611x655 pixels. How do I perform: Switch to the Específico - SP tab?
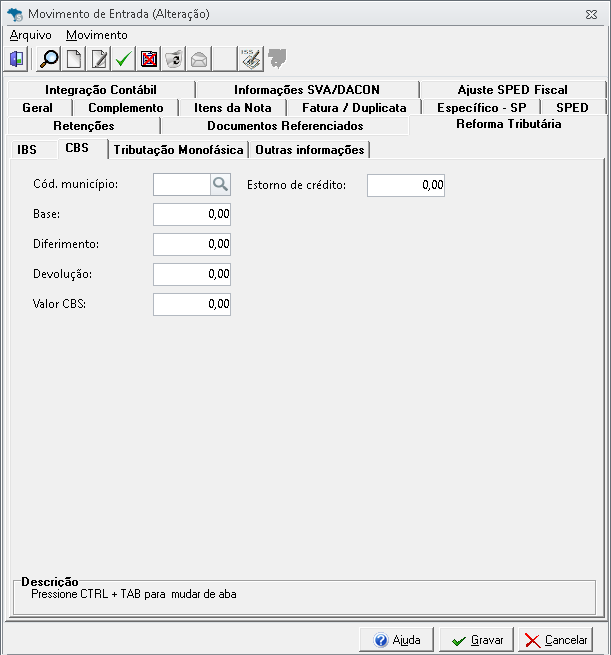click(x=482, y=108)
